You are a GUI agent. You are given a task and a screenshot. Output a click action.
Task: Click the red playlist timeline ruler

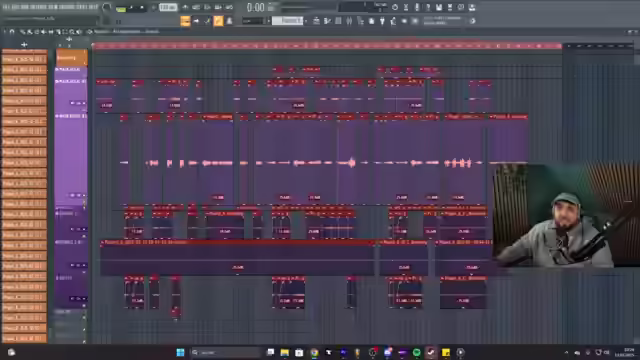pos(327,46)
